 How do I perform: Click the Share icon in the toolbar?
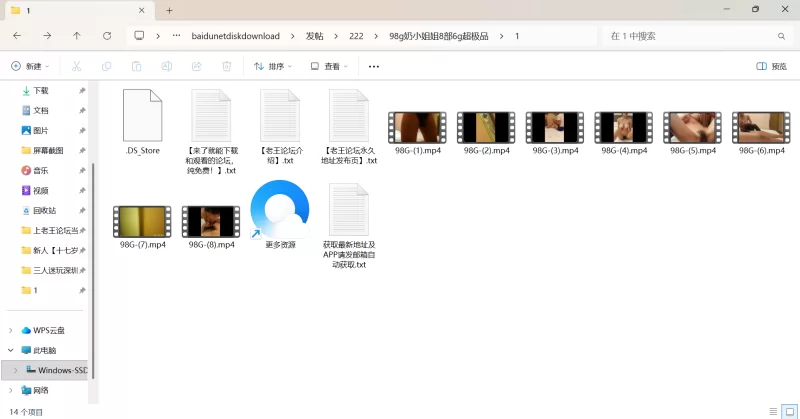coord(196,66)
